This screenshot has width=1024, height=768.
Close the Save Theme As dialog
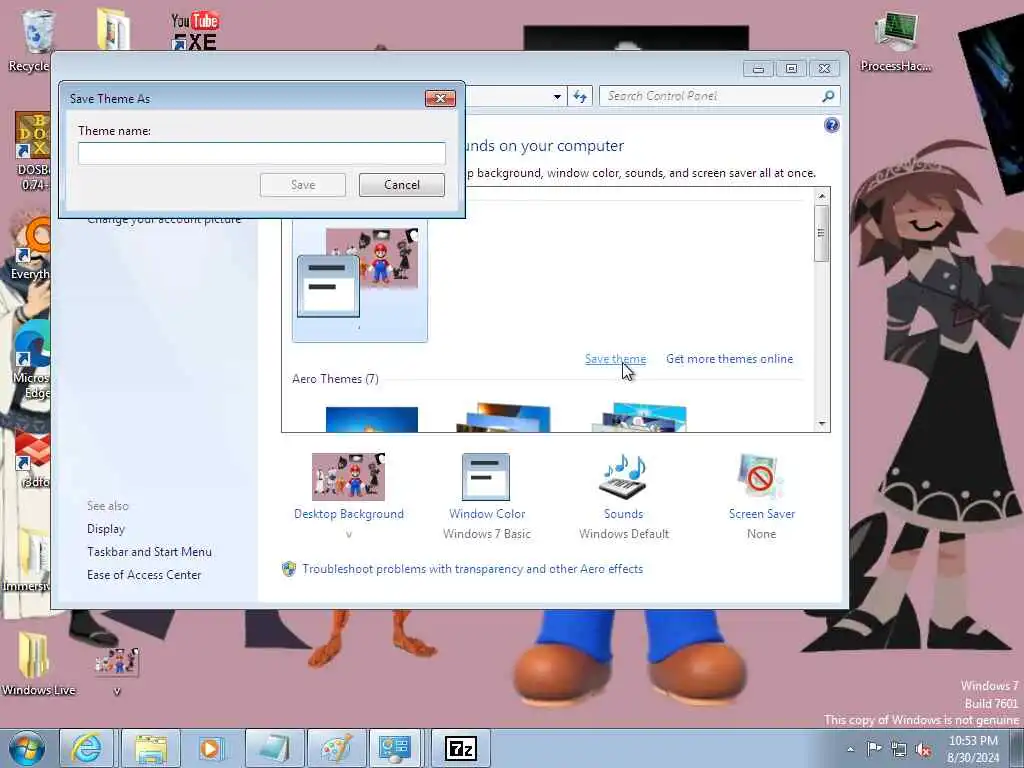[x=440, y=99]
